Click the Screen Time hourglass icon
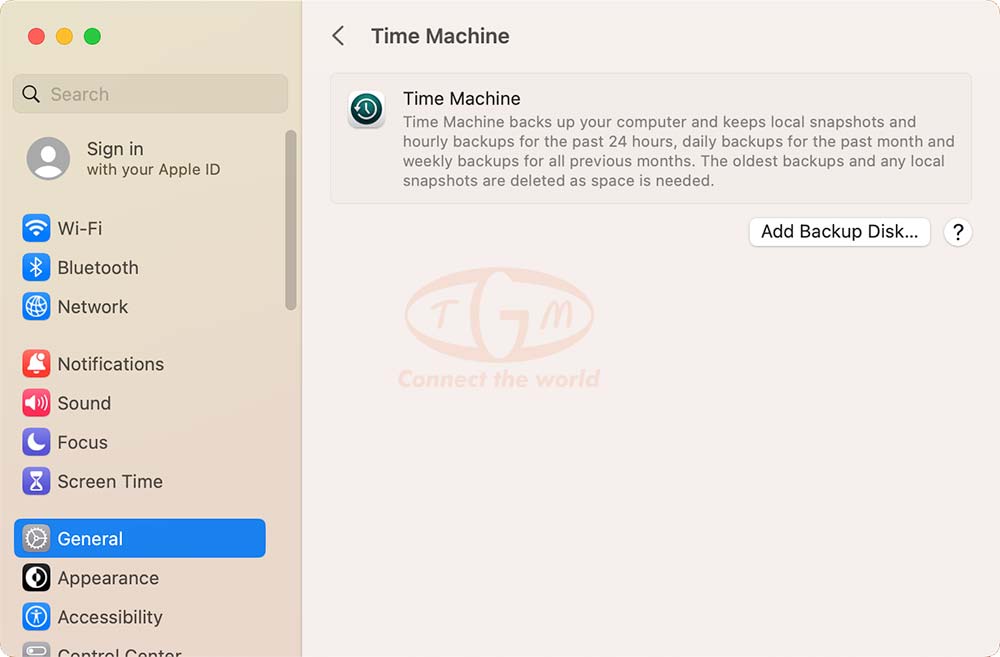 (x=36, y=481)
